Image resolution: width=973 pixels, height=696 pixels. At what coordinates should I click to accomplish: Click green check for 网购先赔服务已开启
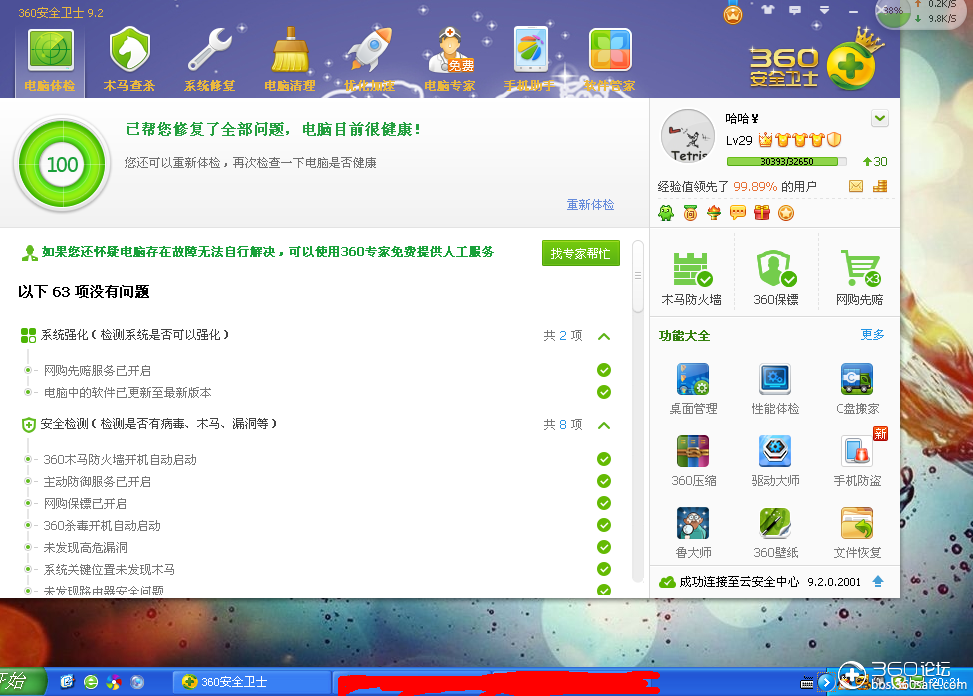point(604,370)
